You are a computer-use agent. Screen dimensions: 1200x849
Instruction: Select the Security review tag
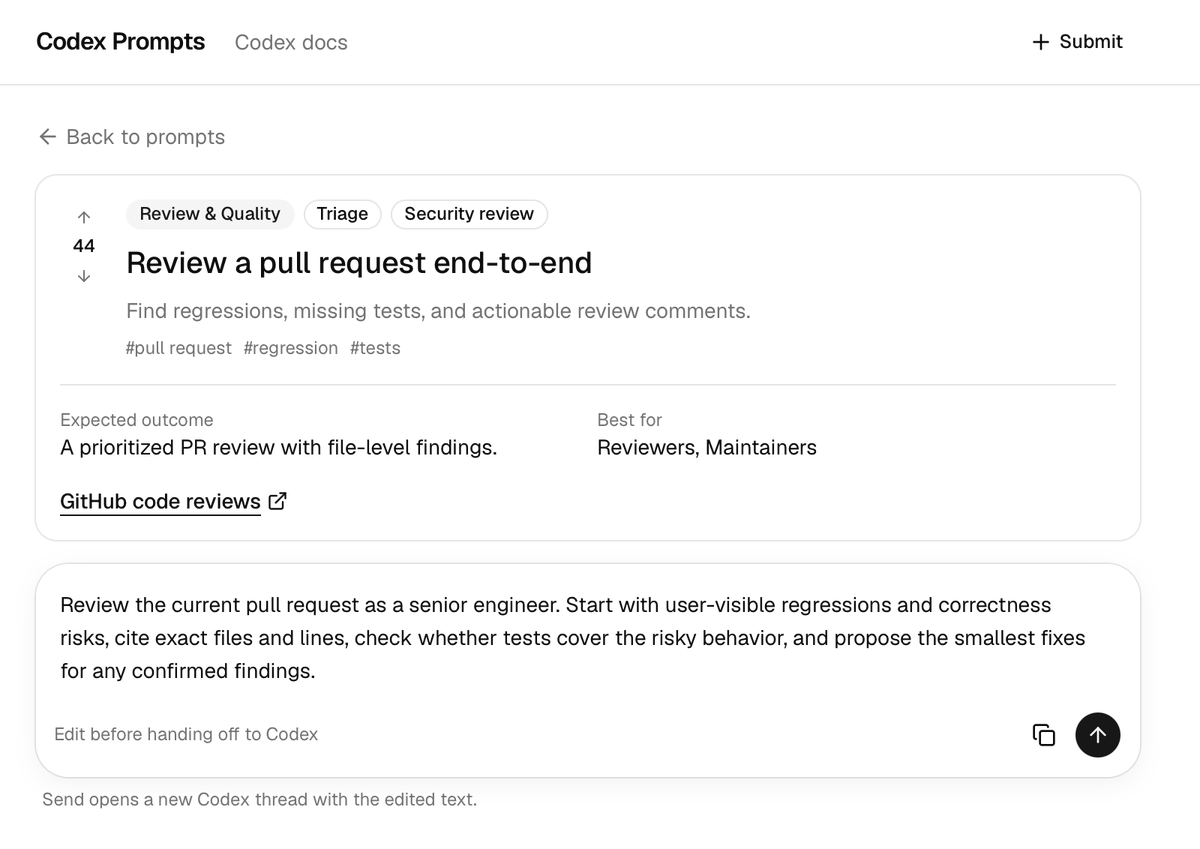(x=469, y=214)
